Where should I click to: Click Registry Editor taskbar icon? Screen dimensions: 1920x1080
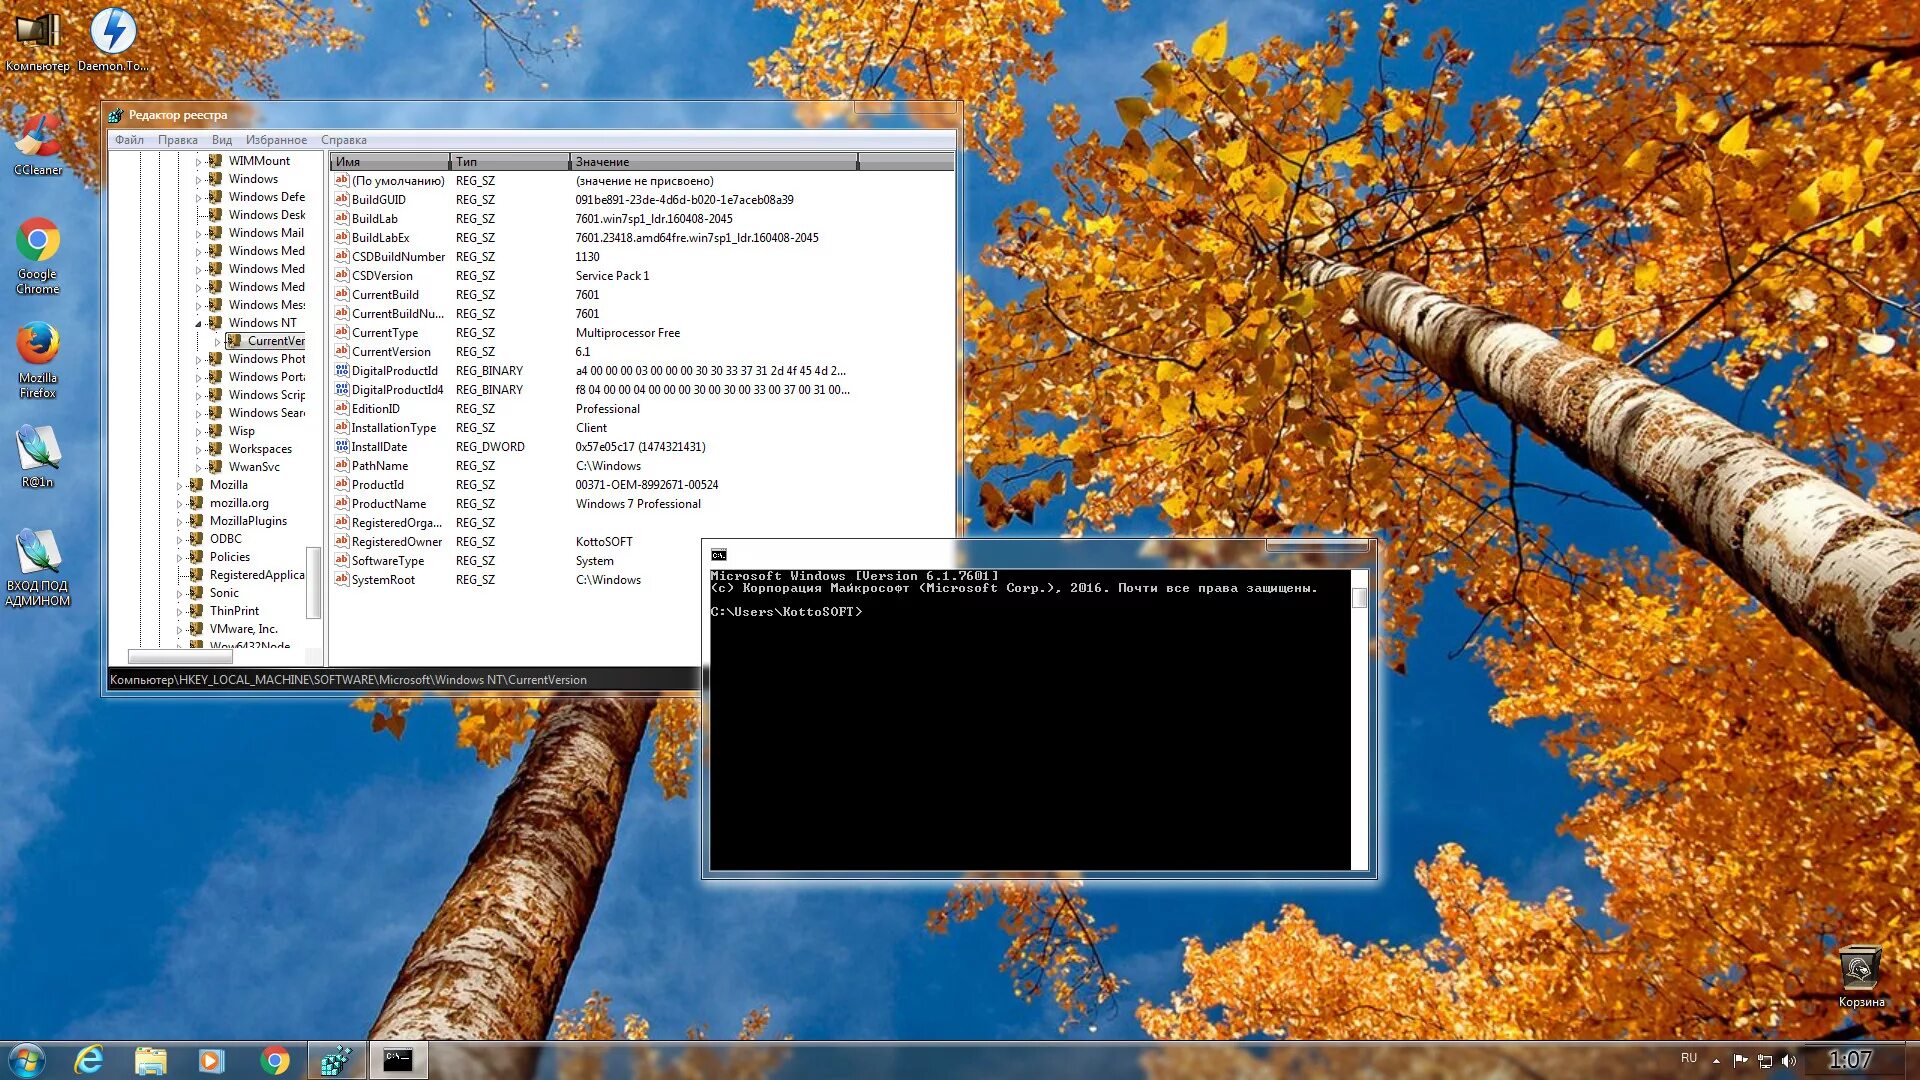(x=336, y=1060)
